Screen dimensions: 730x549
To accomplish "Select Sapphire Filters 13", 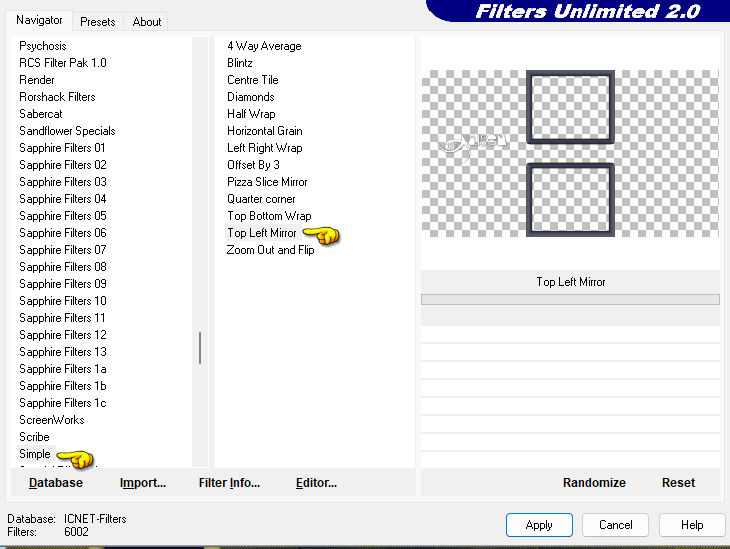I will [63, 352].
